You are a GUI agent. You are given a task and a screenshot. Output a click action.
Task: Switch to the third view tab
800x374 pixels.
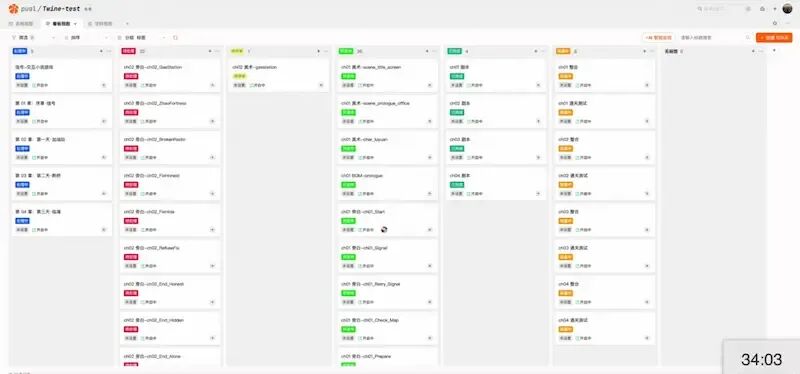tap(101, 23)
